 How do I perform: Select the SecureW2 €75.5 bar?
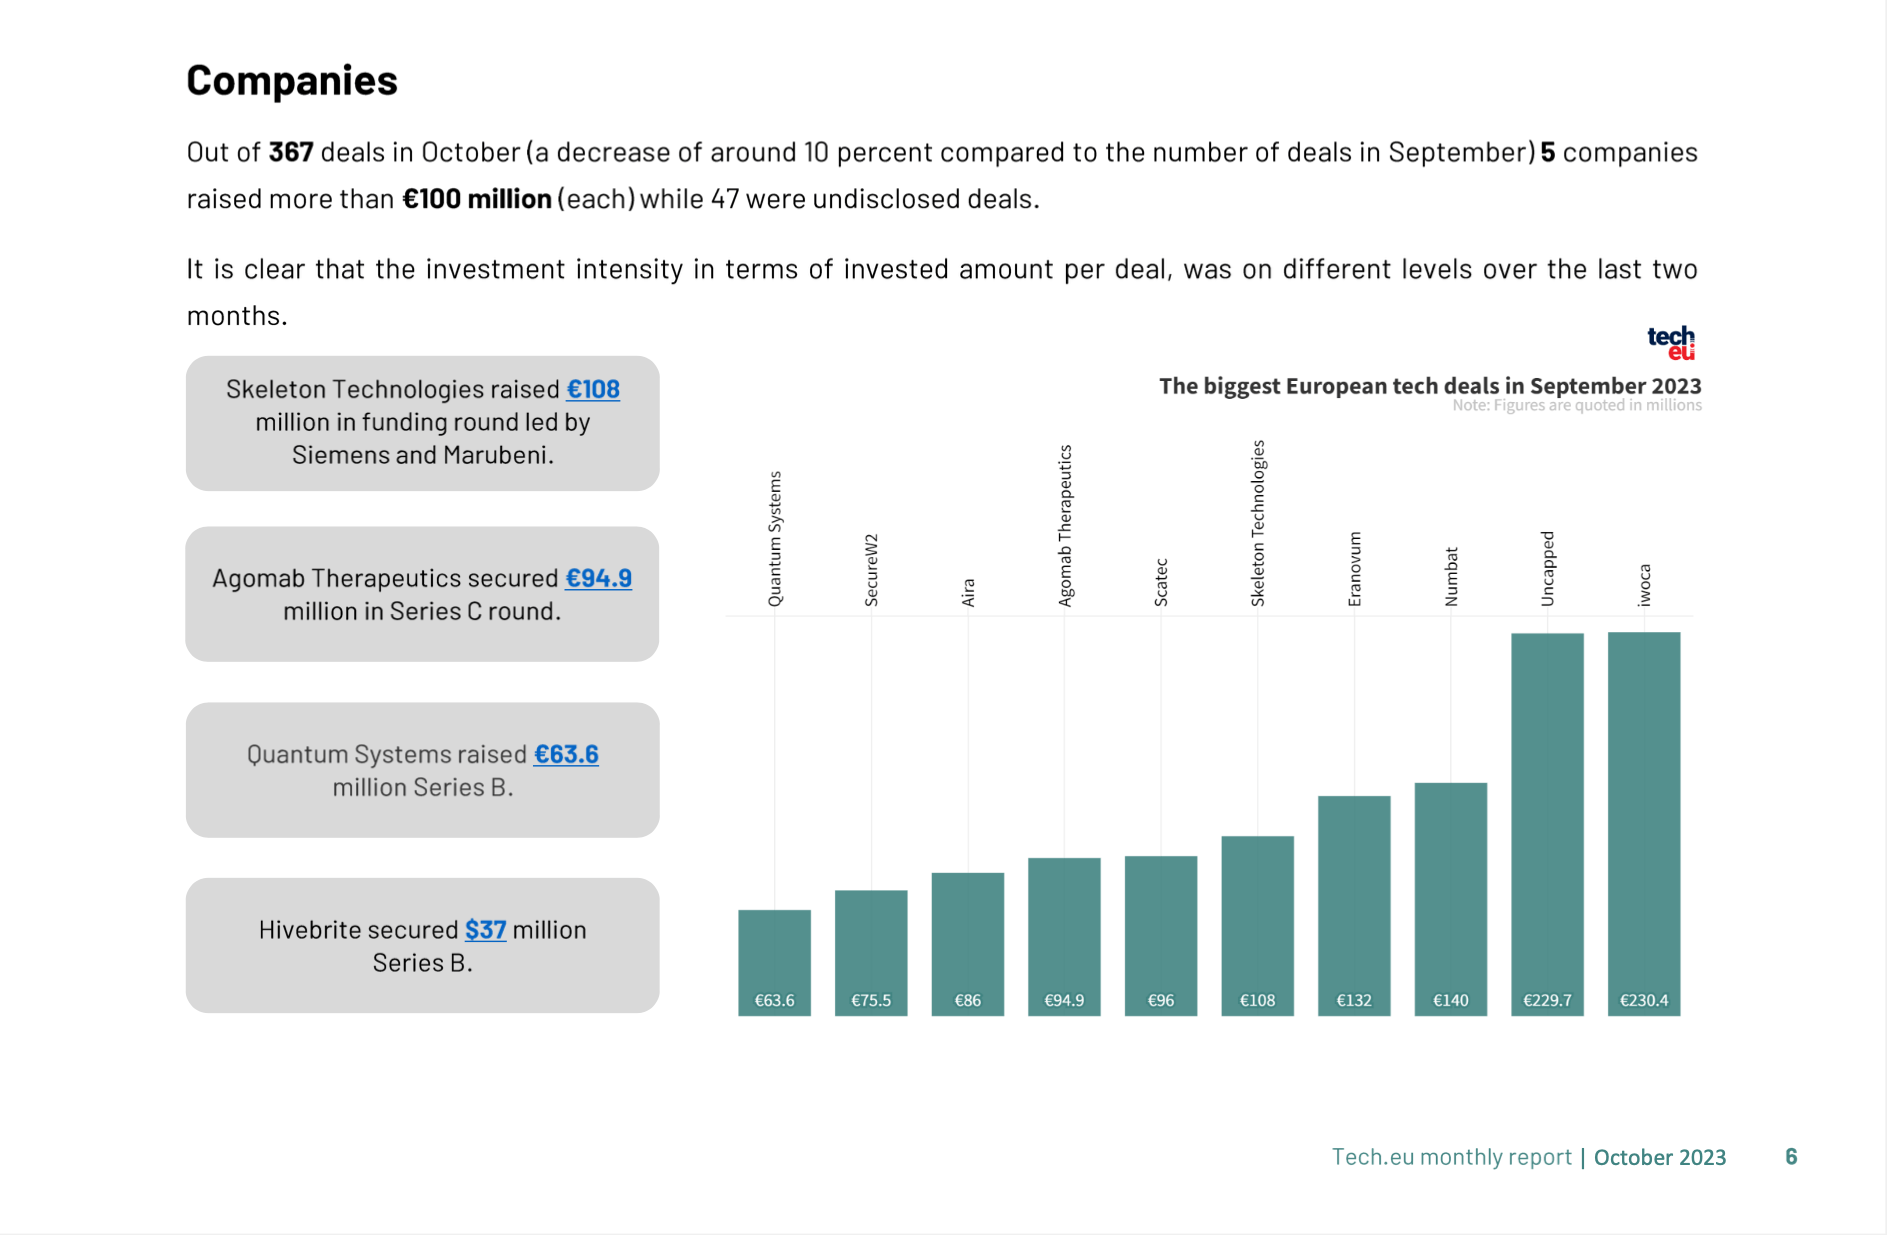coord(871,952)
